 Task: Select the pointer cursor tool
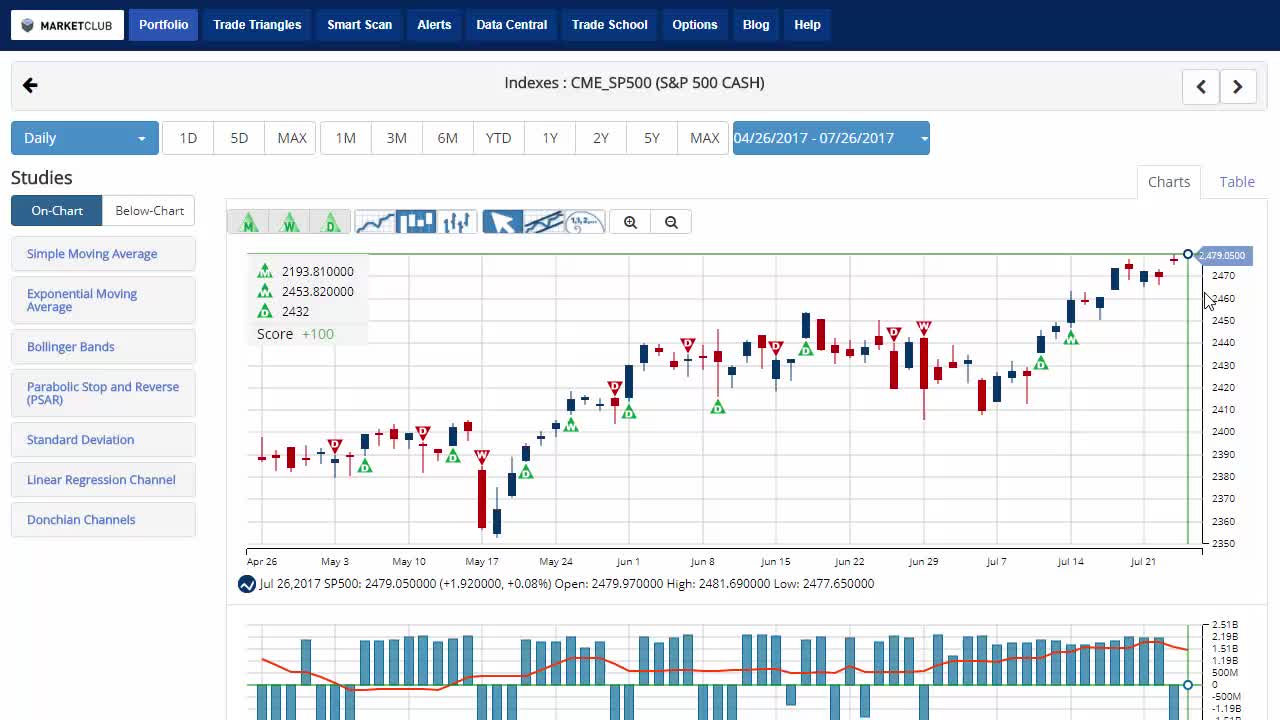[x=502, y=222]
